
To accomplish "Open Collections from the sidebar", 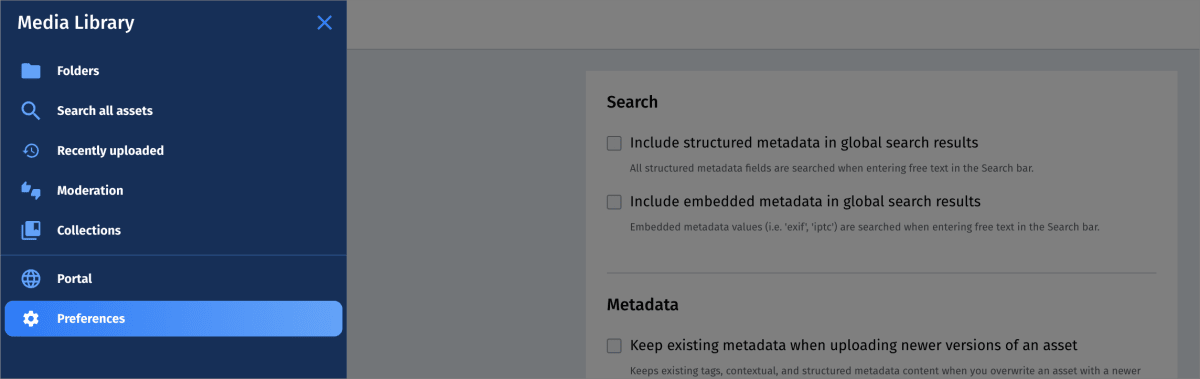I will 173,230.
